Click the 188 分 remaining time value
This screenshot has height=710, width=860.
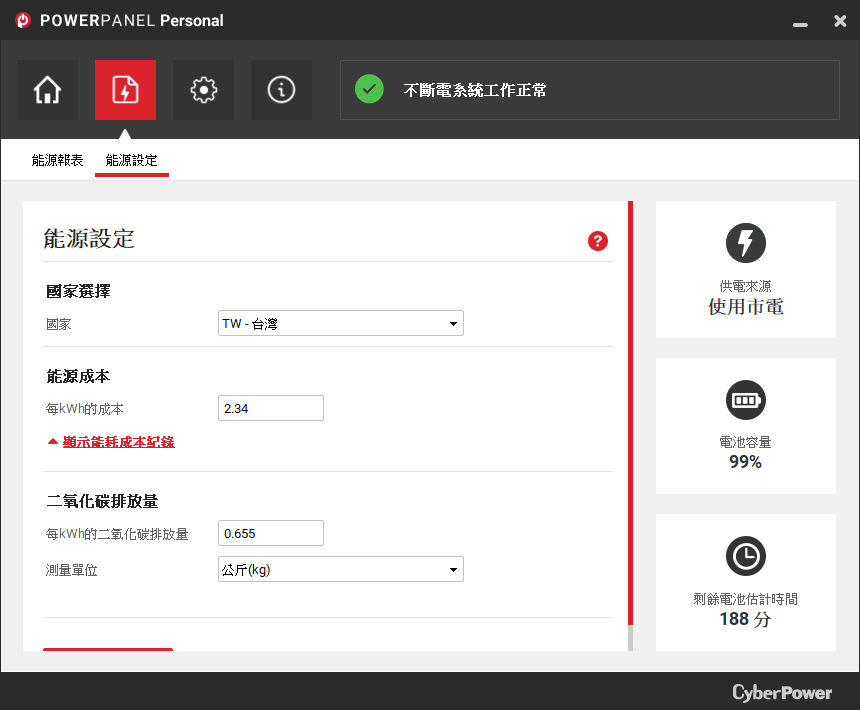745,619
